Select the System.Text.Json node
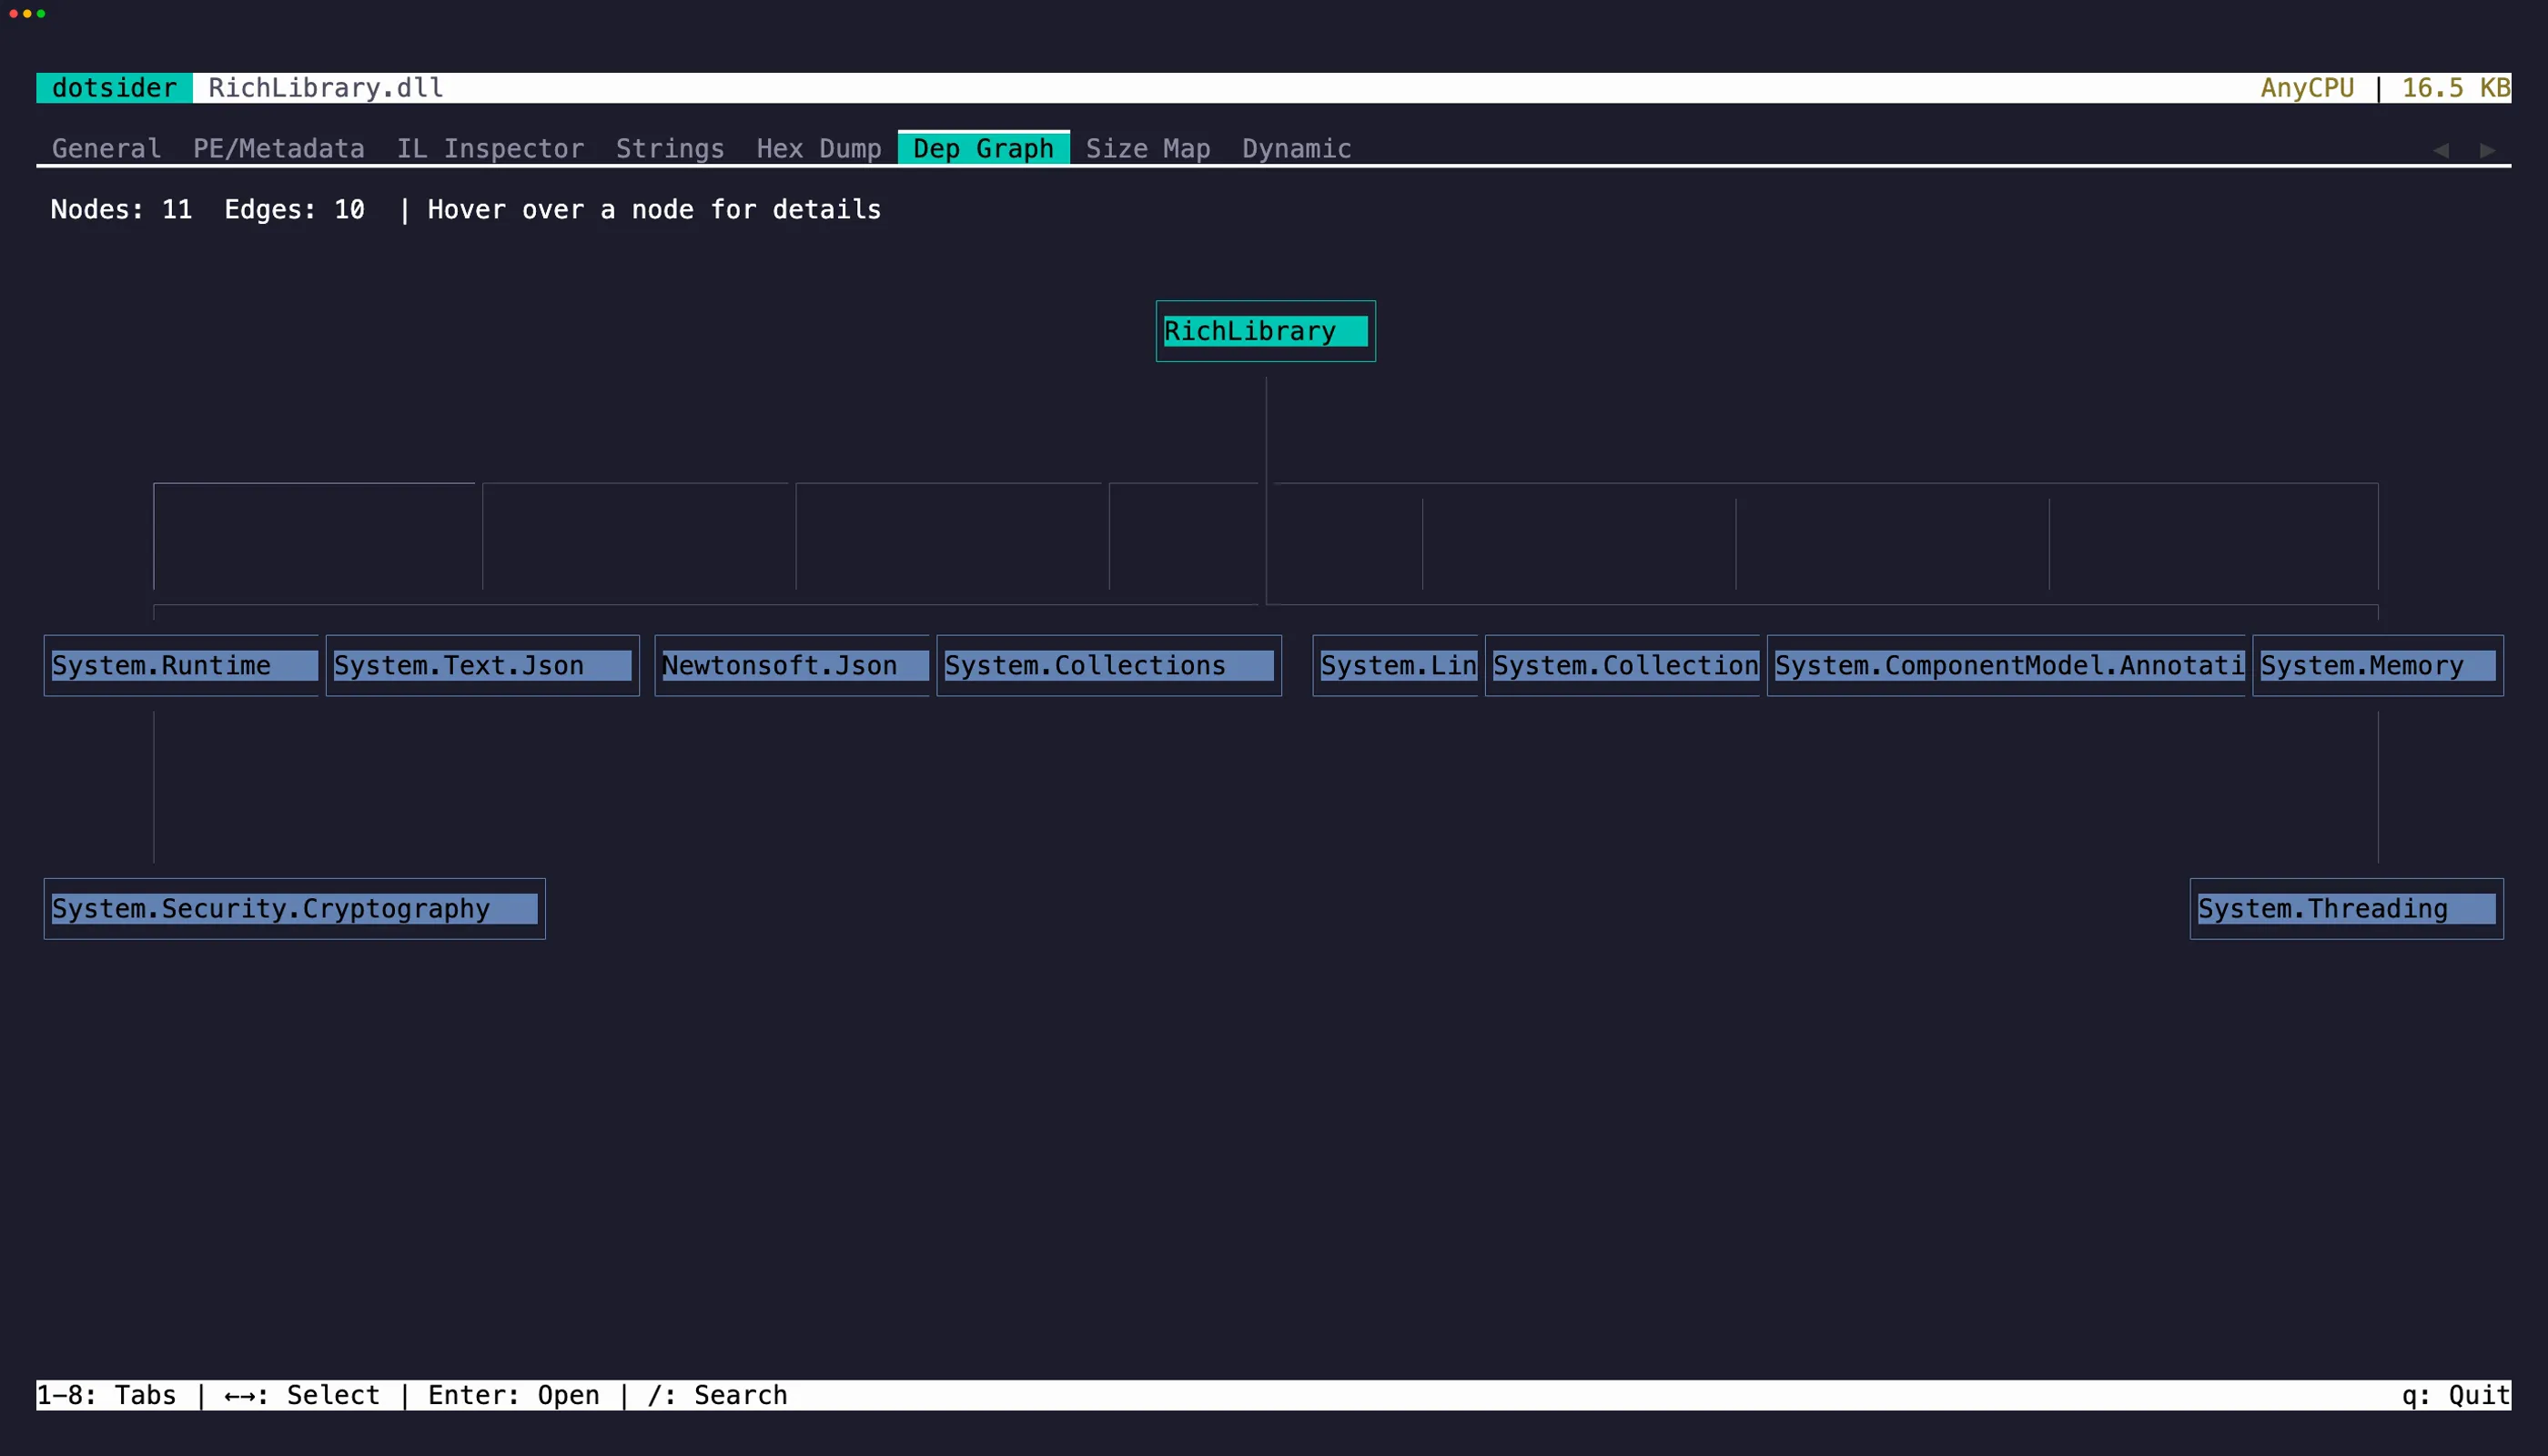 (482, 665)
